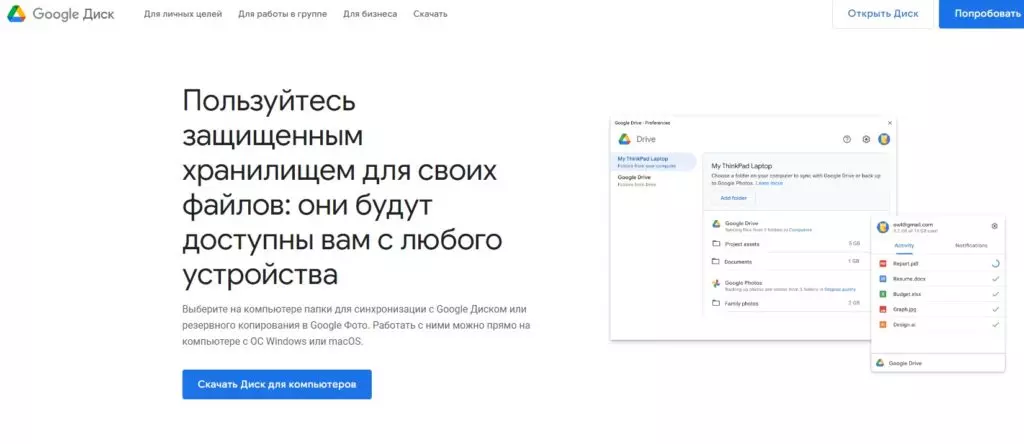The image size is (1024, 444).
Task: Click the file icon beside Design.ai
Action: 883,325
